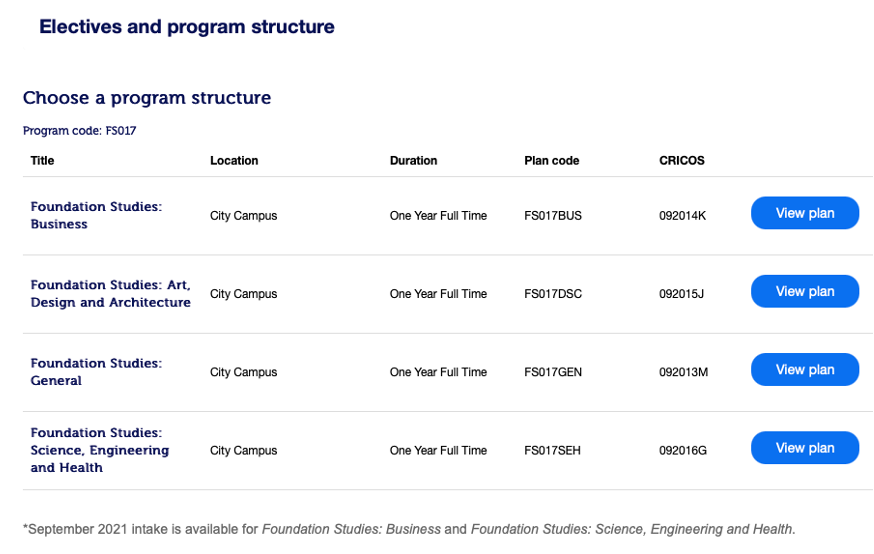
Task: Click the CRICOS column header
Action: pos(681,160)
